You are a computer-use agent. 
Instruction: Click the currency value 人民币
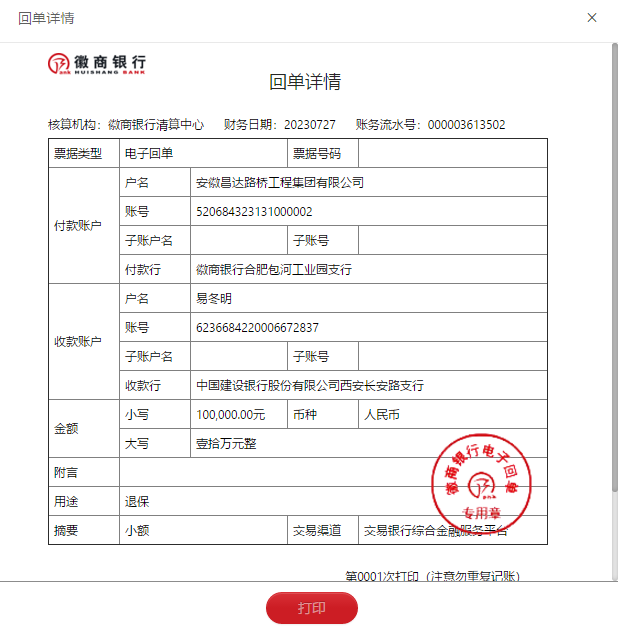(x=381, y=415)
